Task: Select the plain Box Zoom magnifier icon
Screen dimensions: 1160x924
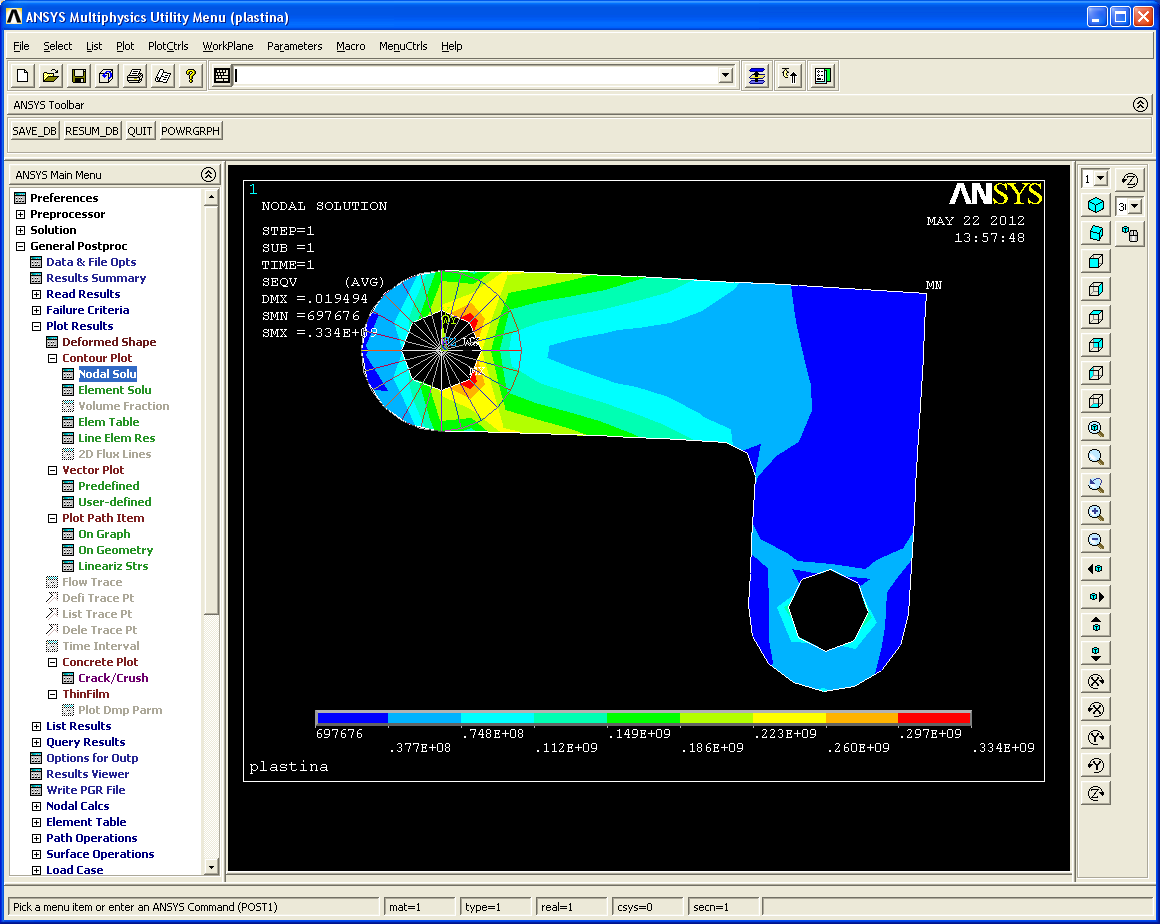Action: pos(1096,456)
